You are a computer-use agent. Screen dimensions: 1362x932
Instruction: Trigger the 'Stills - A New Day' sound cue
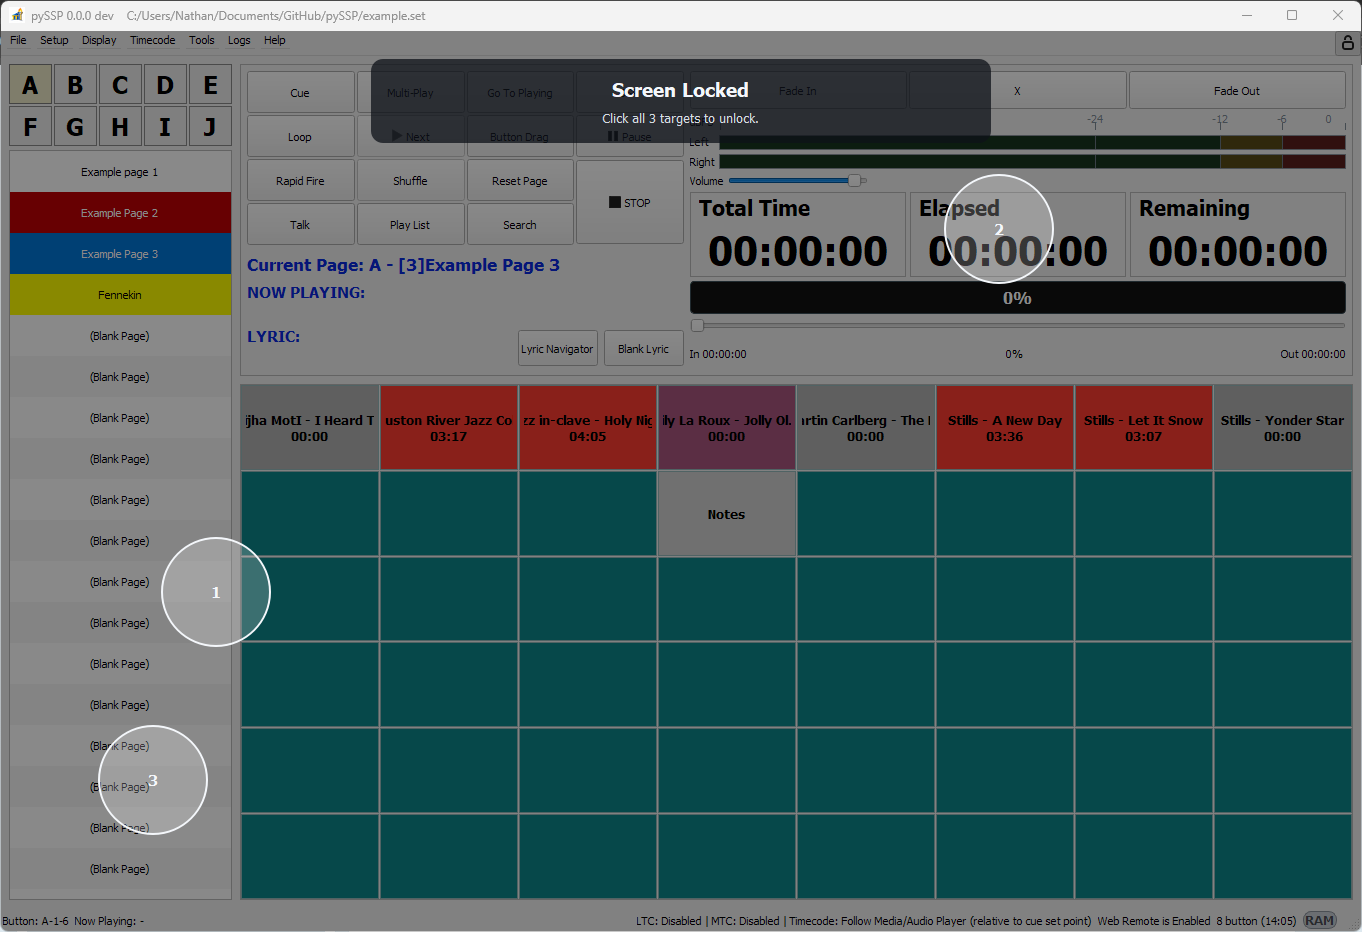(1004, 427)
